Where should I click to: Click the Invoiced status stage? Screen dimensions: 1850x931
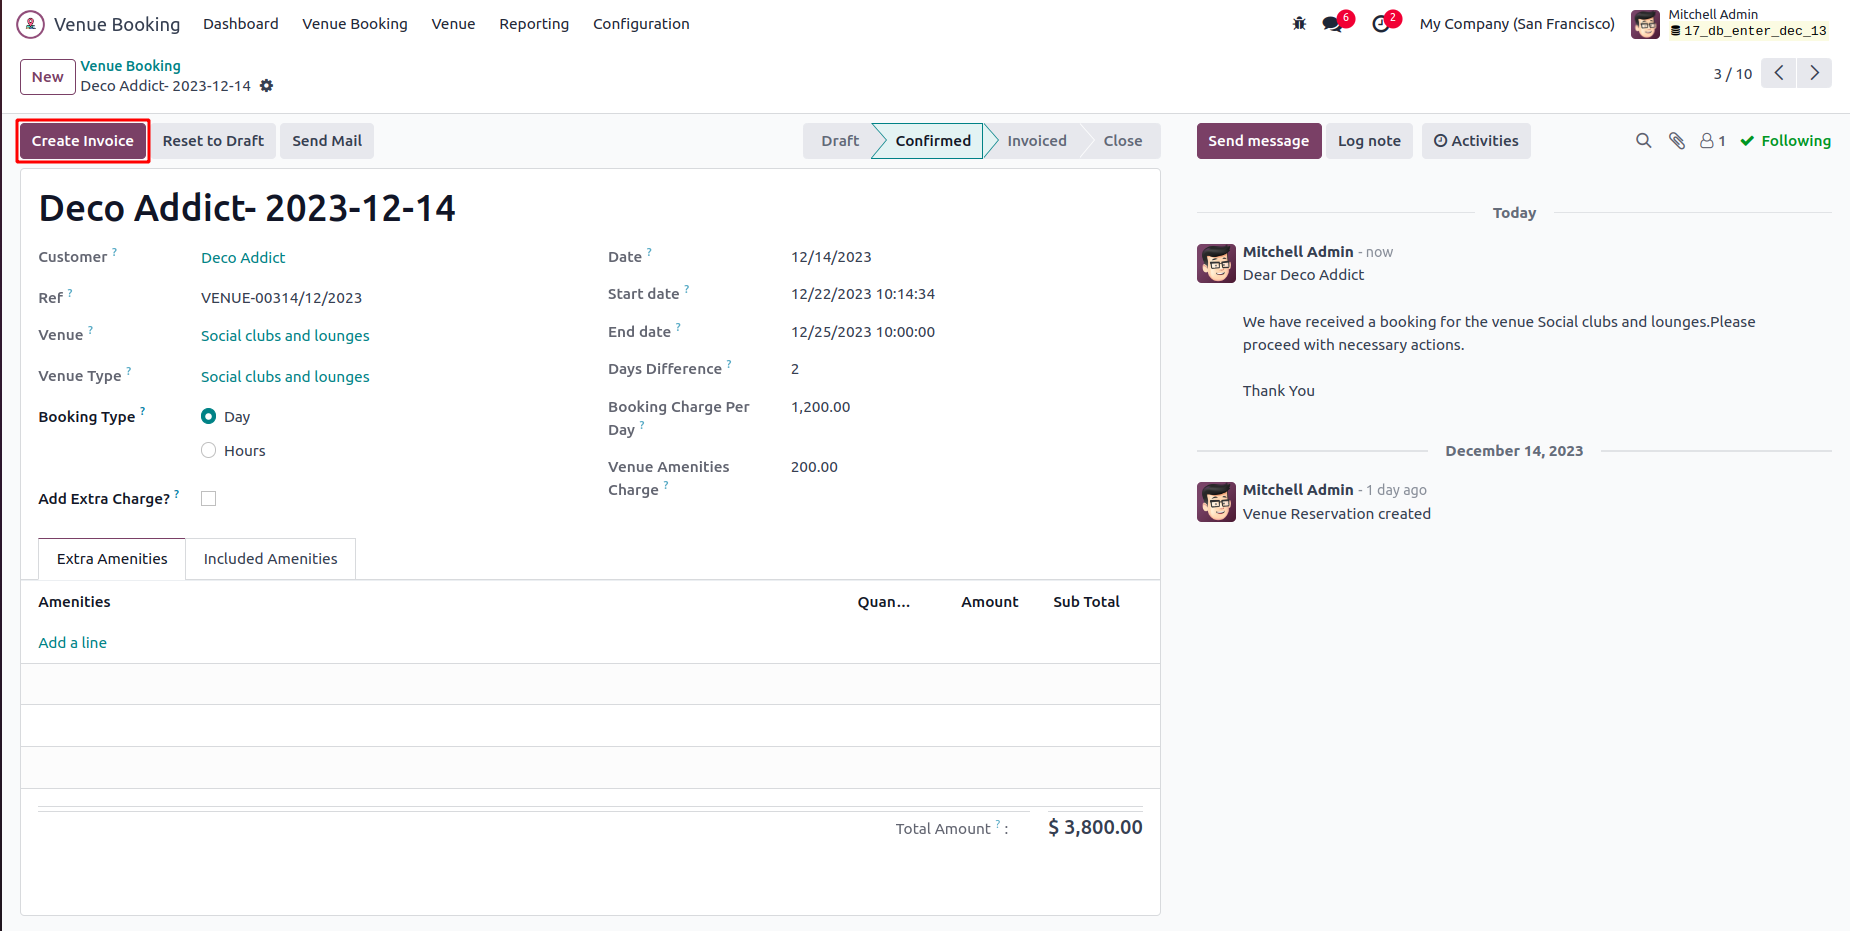point(1036,141)
